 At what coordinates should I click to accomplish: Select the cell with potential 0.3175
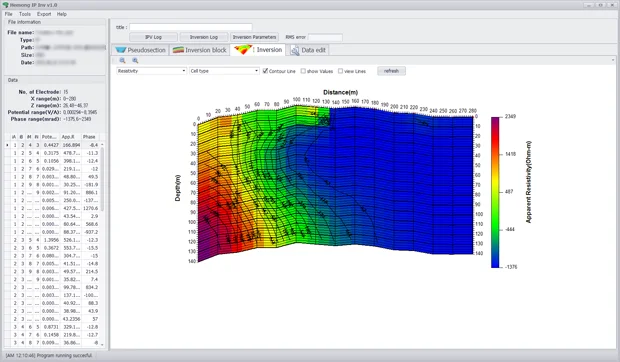pyautogui.click(x=50, y=153)
